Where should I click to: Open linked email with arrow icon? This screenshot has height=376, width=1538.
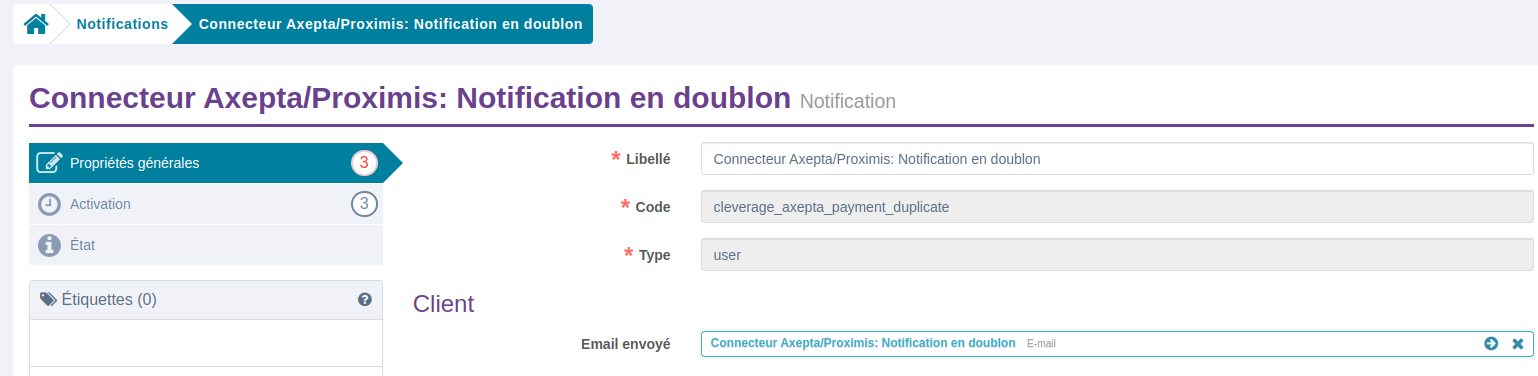point(1491,344)
